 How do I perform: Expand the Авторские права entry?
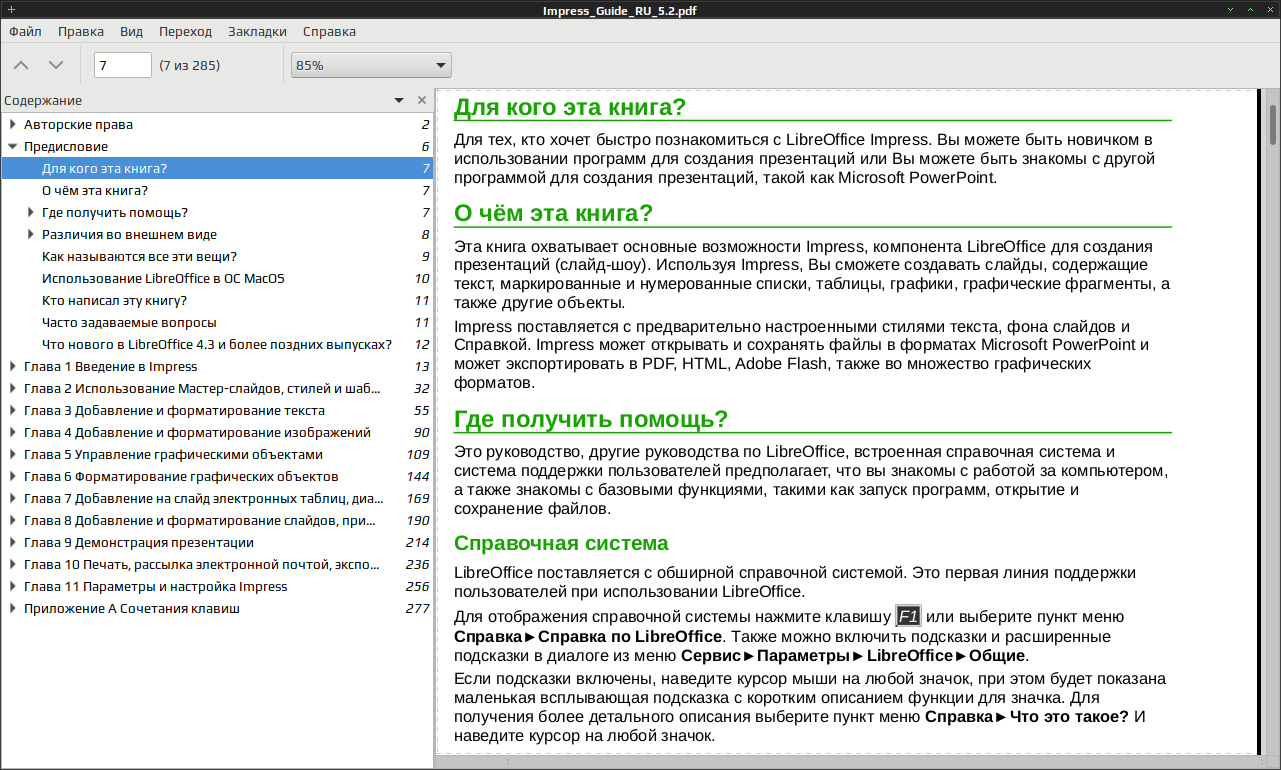click(x=13, y=124)
